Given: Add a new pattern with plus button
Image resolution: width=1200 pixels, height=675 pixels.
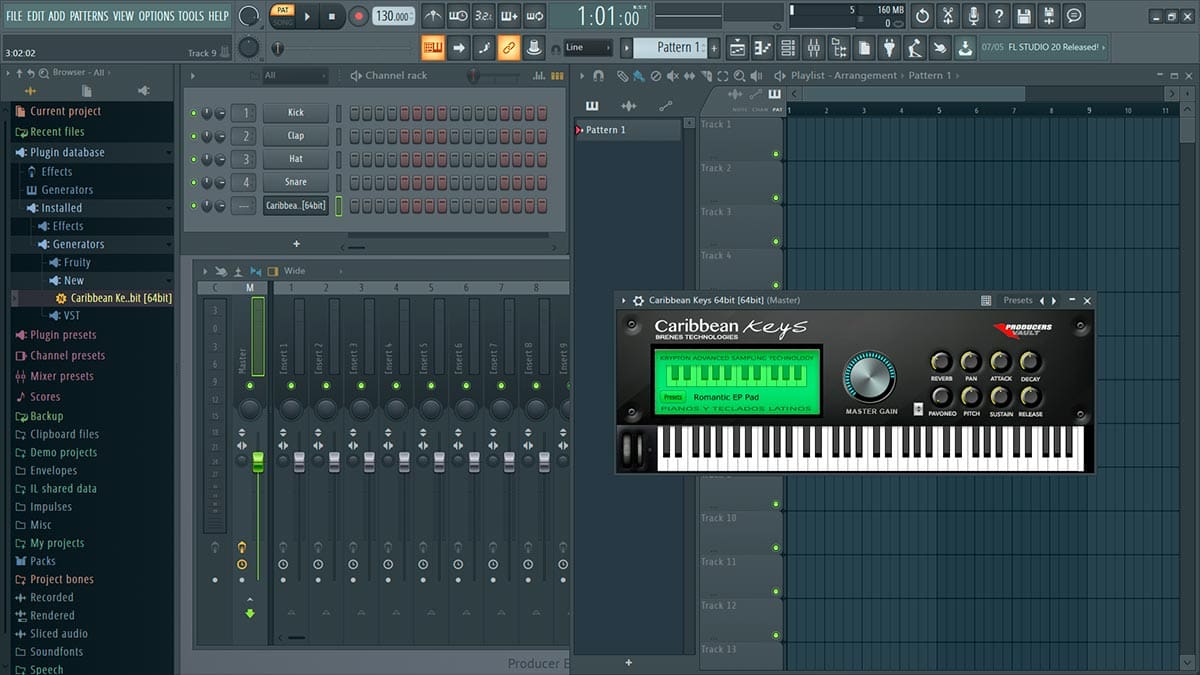Looking at the screenshot, I should click(x=714, y=47).
